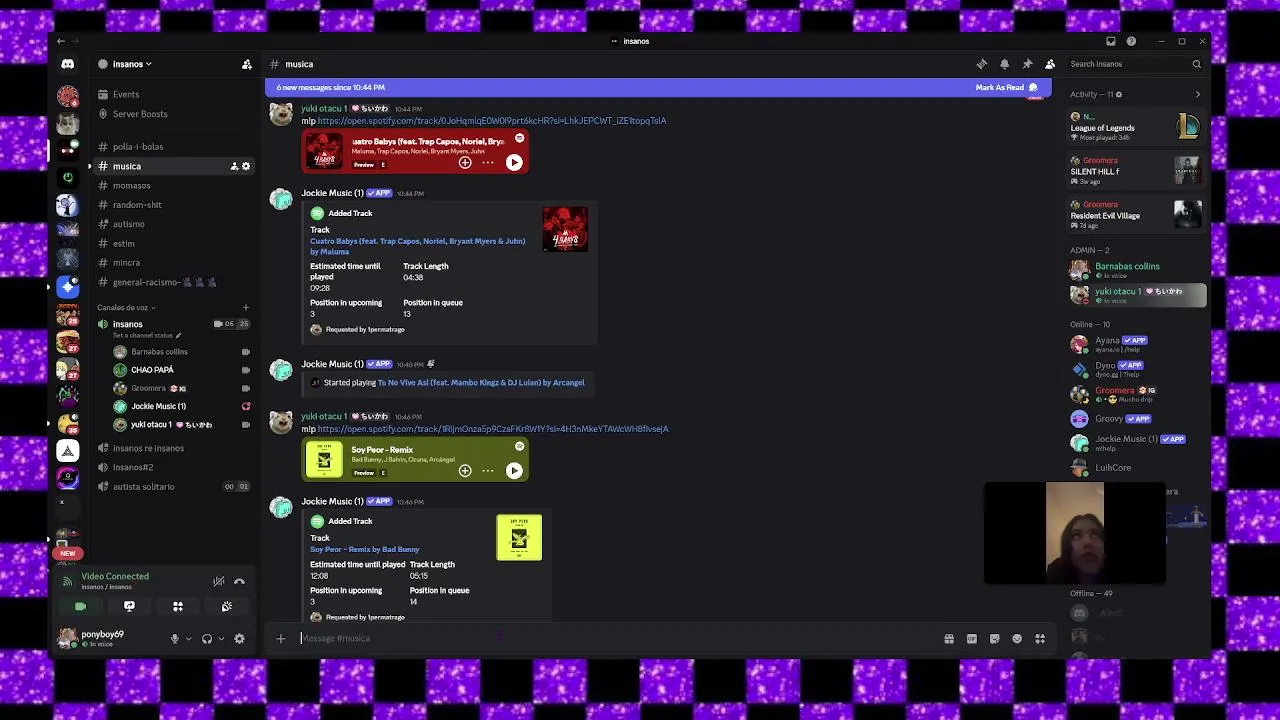Toggle the member list visibility
1280x720 pixels.
tap(1050, 64)
